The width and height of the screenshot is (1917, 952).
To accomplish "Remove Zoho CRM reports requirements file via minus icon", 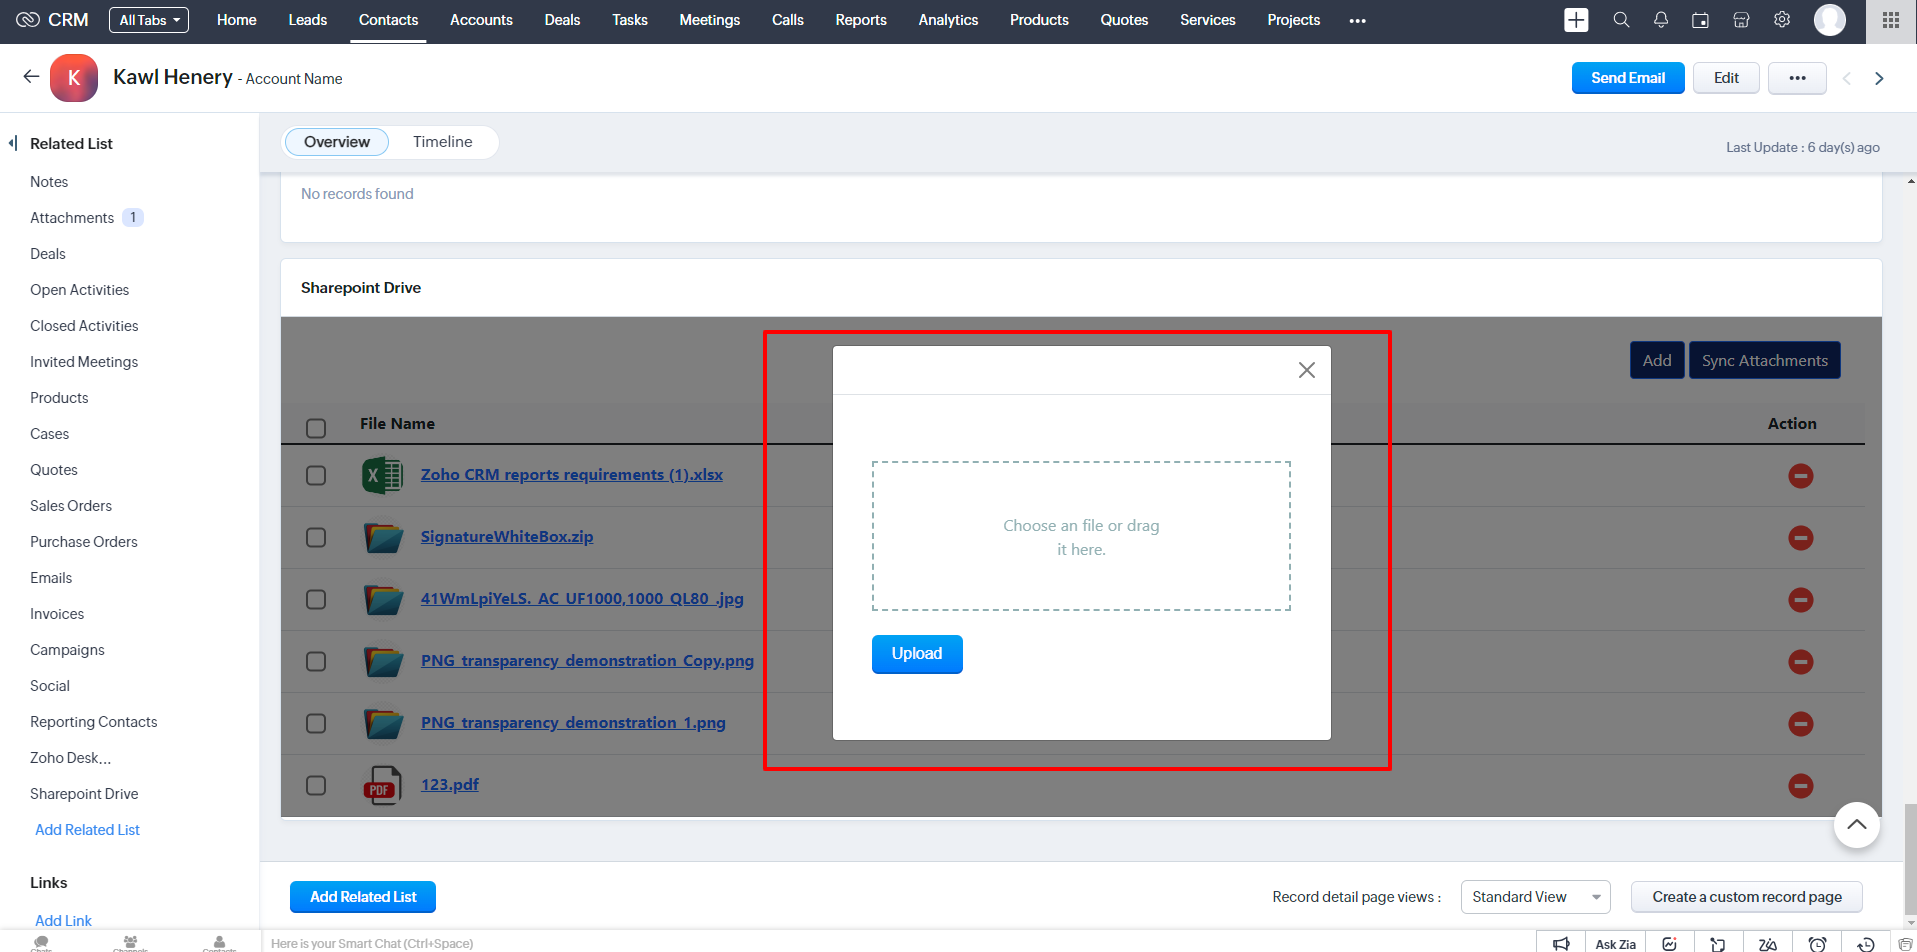I will (x=1801, y=476).
